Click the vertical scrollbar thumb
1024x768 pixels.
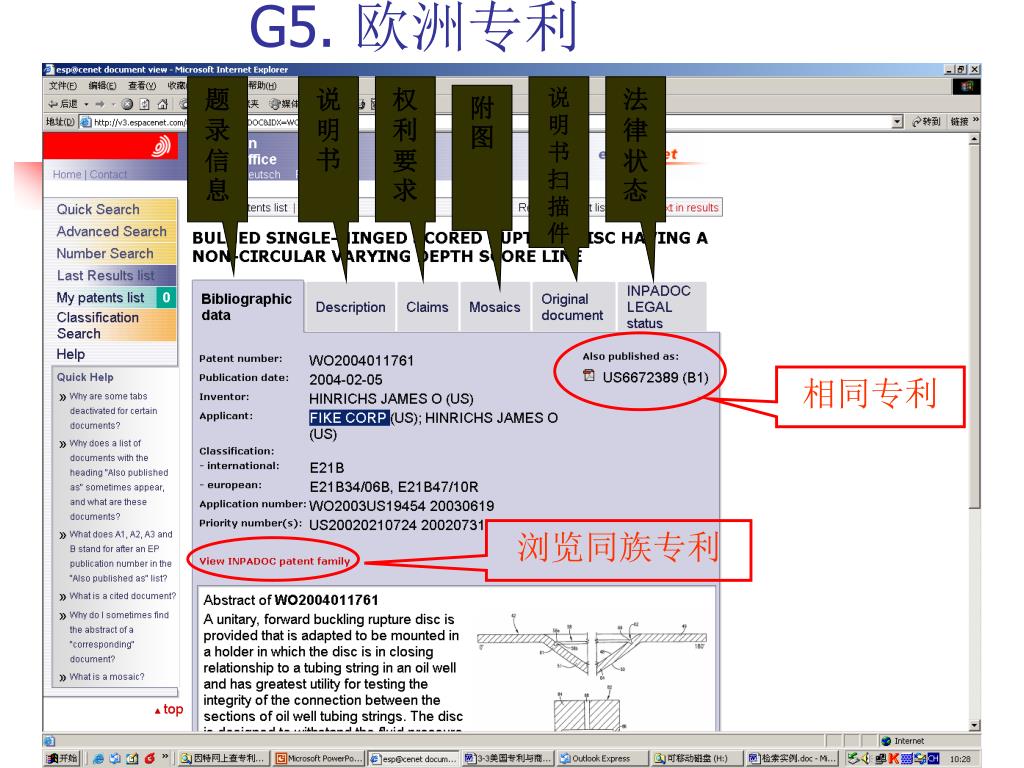974,327
